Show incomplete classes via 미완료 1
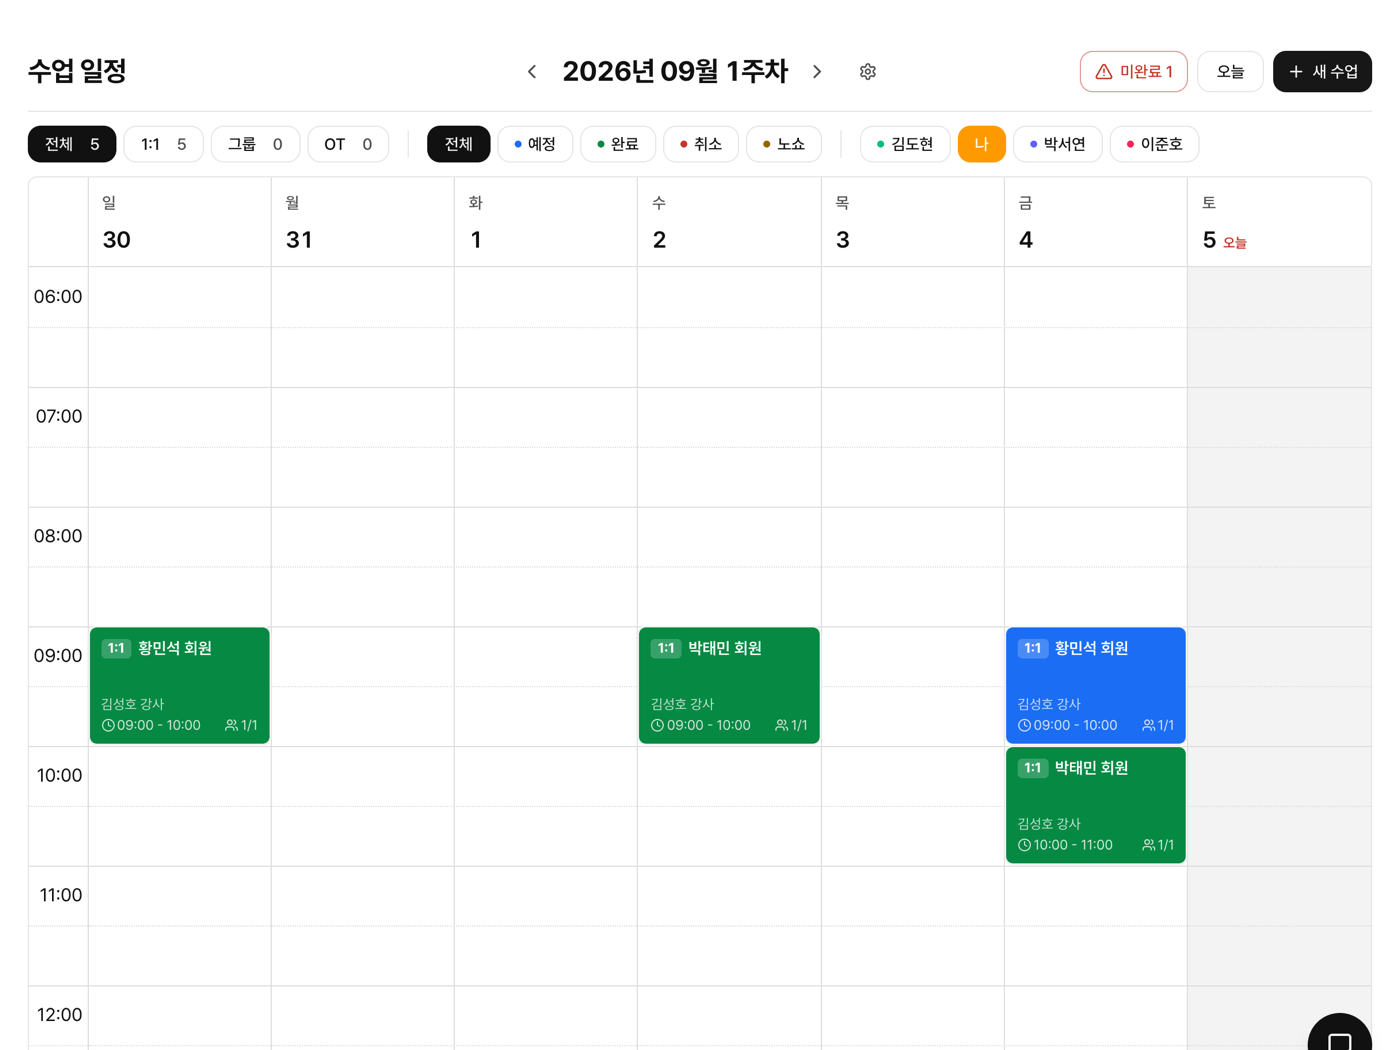This screenshot has width=1400, height=1050. (x=1134, y=72)
